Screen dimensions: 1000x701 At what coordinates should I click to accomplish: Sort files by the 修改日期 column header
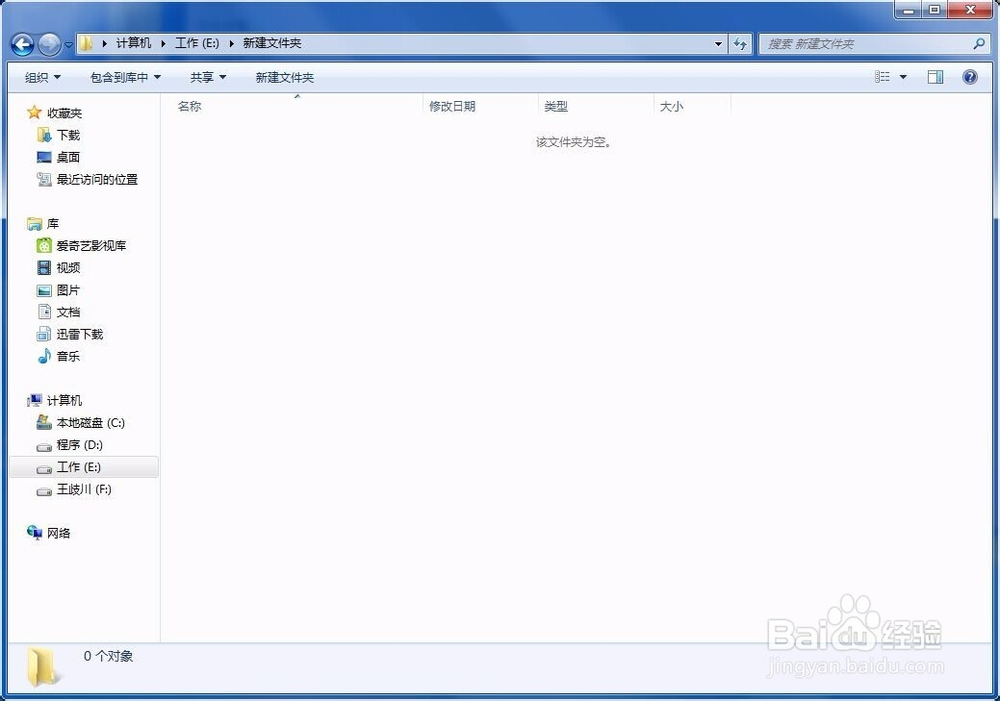(x=452, y=106)
